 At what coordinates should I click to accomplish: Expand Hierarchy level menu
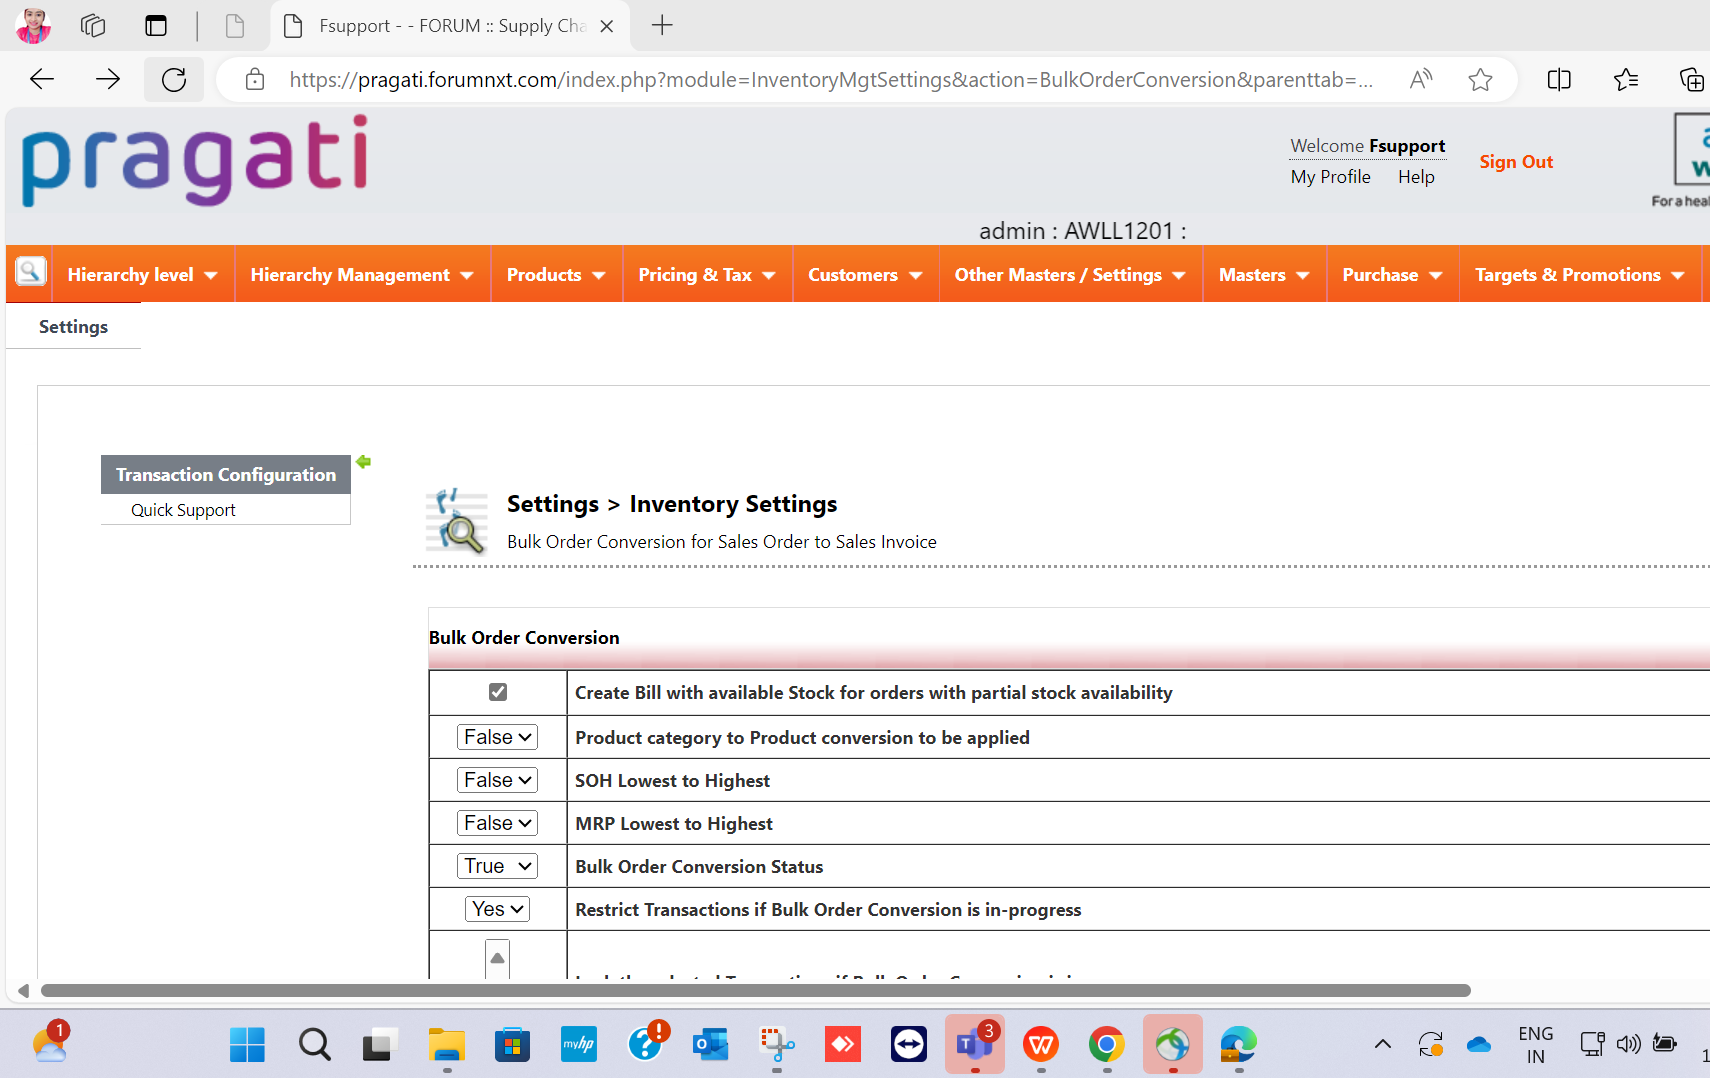click(x=143, y=275)
